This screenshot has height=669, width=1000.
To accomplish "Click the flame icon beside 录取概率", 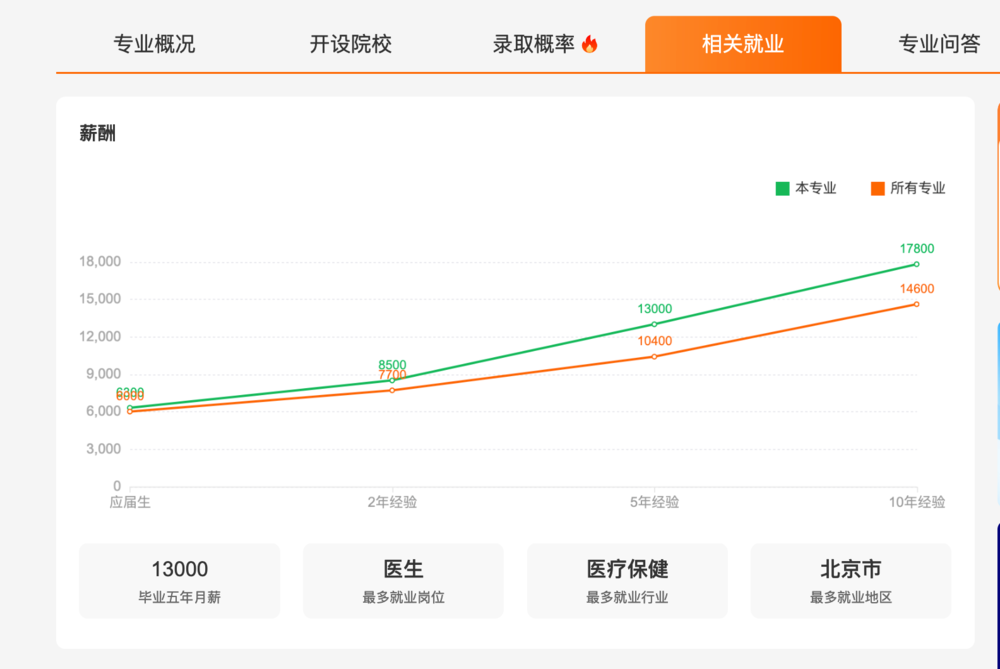I will pyautogui.click(x=589, y=44).
